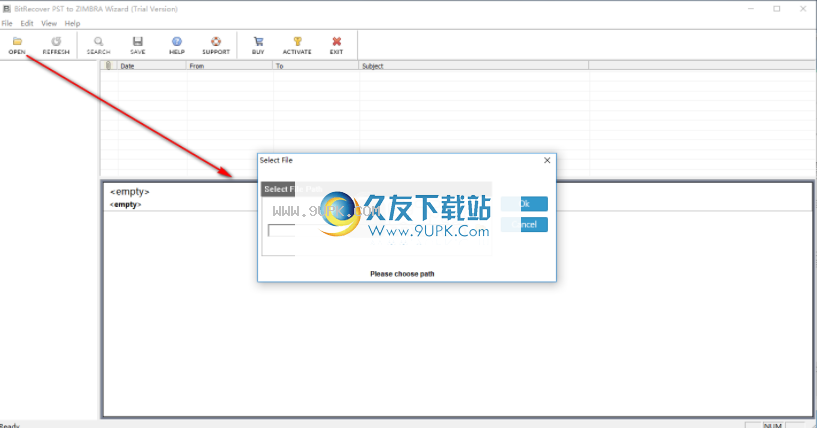Open the Edit menu
The width and height of the screenshot is (817, 428).
click(x=27, y=23)
